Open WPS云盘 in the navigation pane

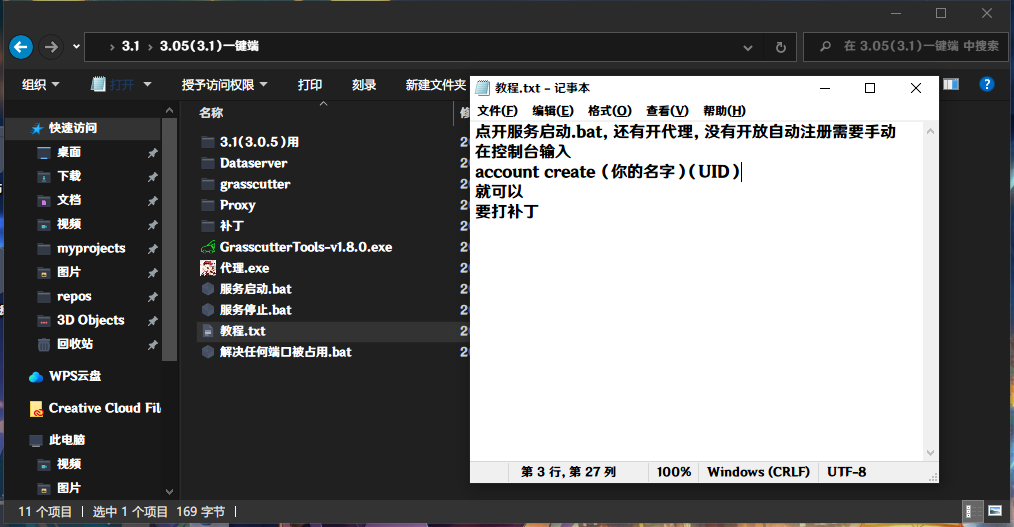[77, 376]
